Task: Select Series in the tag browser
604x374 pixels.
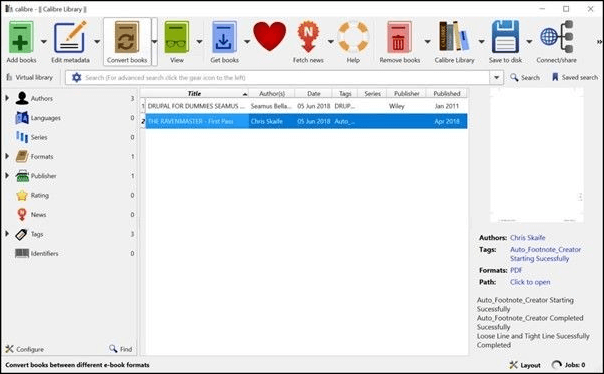Action: click(39, 137)
